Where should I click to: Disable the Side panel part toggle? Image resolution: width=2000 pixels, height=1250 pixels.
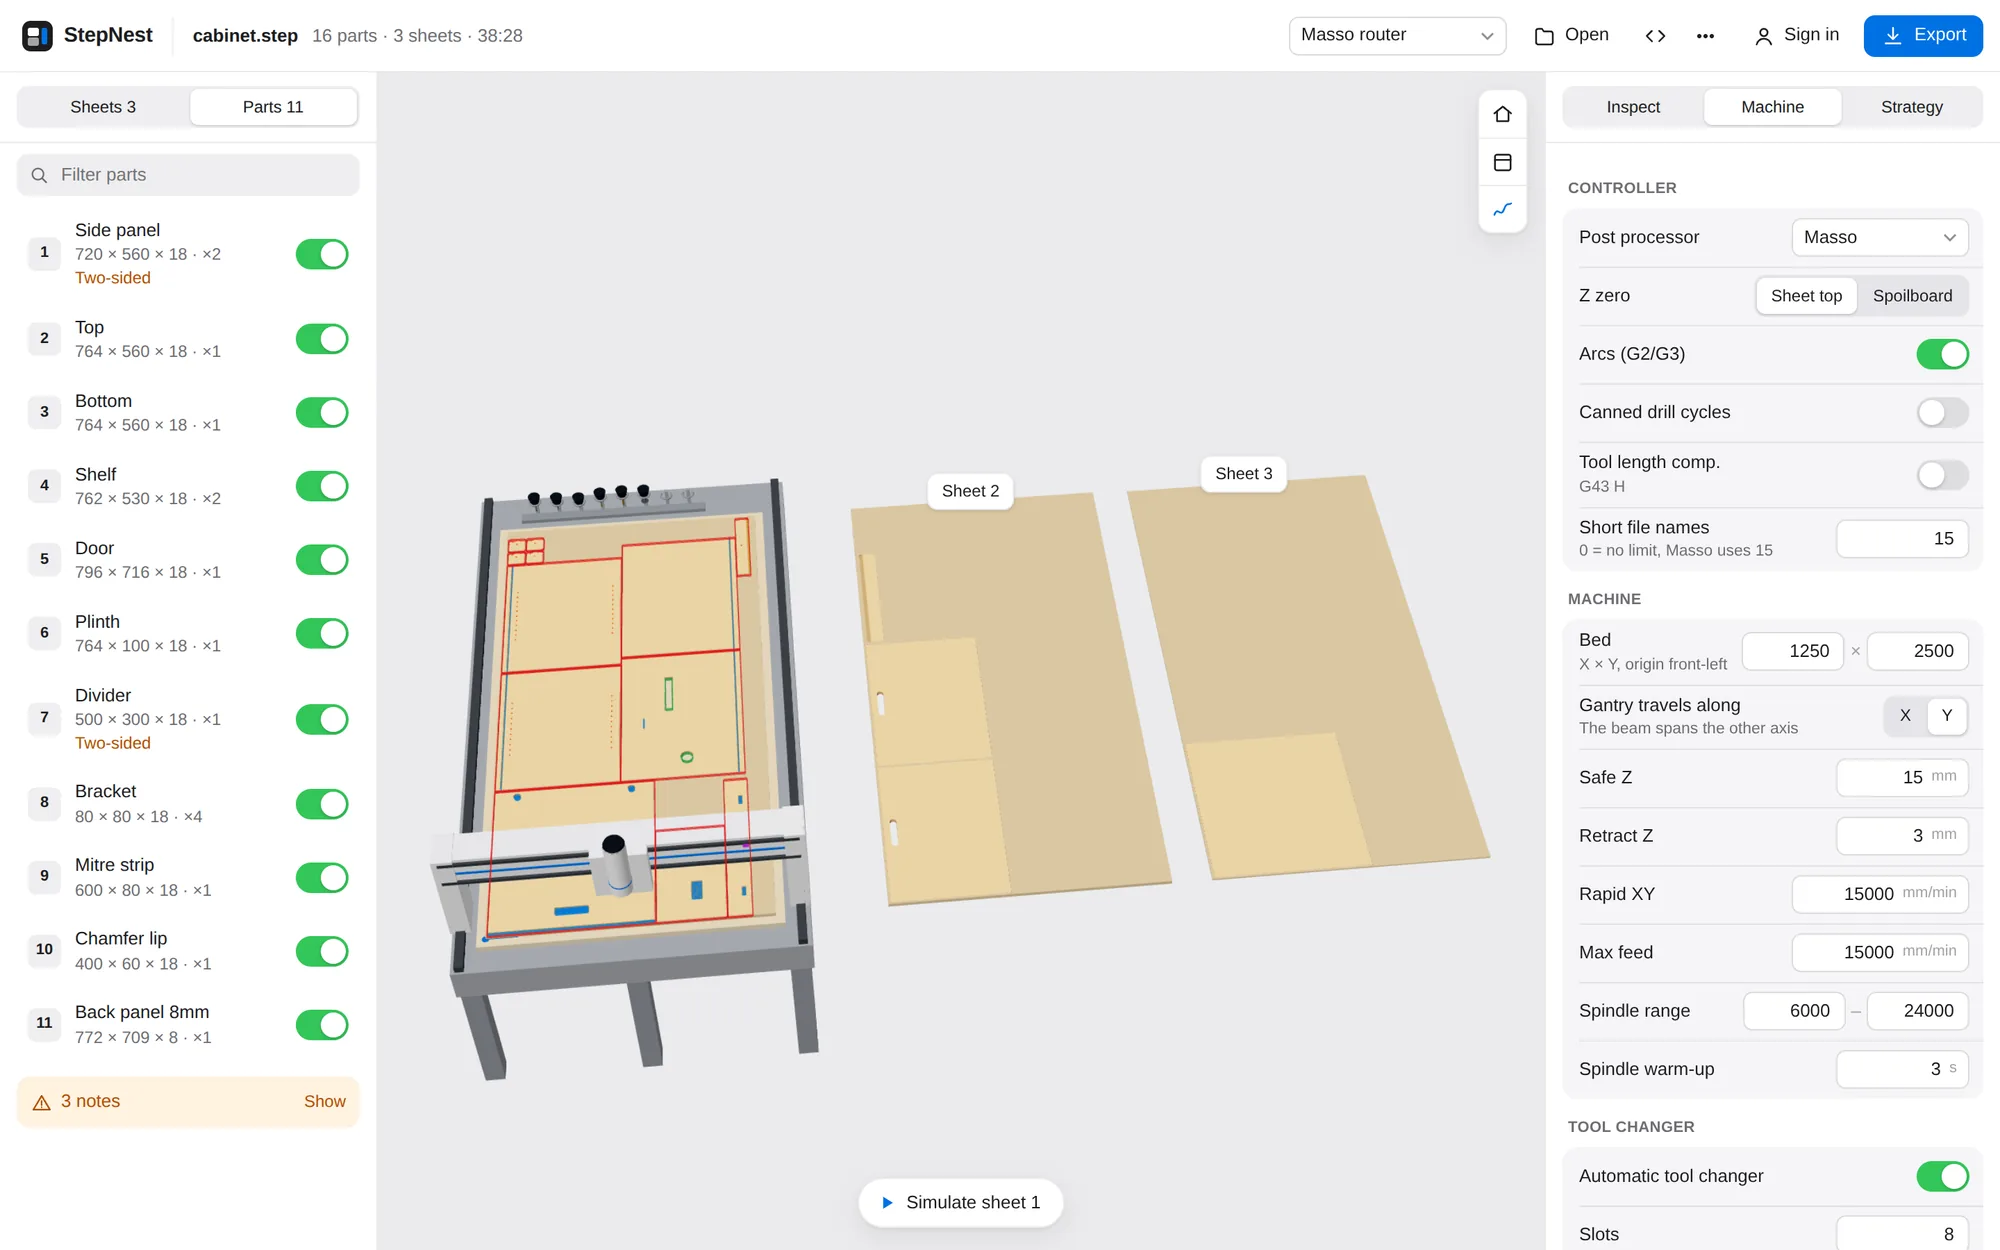point(322,254)
